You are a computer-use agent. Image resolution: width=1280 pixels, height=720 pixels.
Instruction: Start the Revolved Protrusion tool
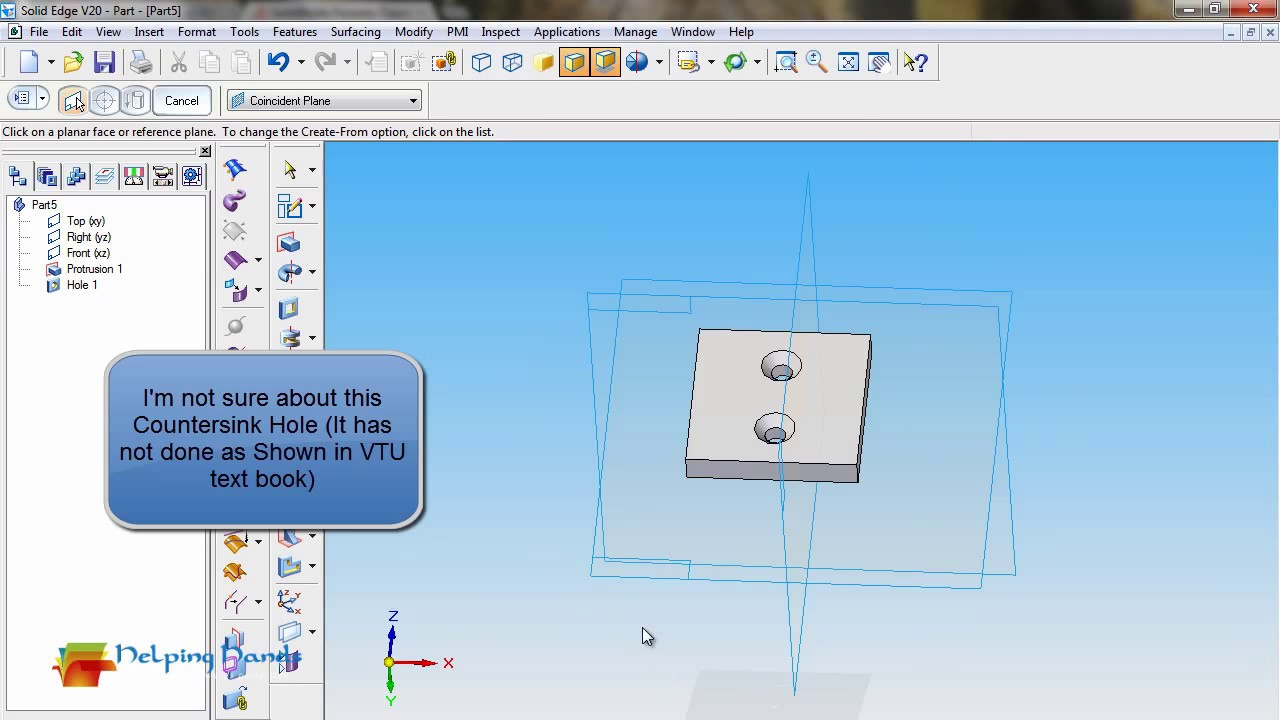point(290,272)
